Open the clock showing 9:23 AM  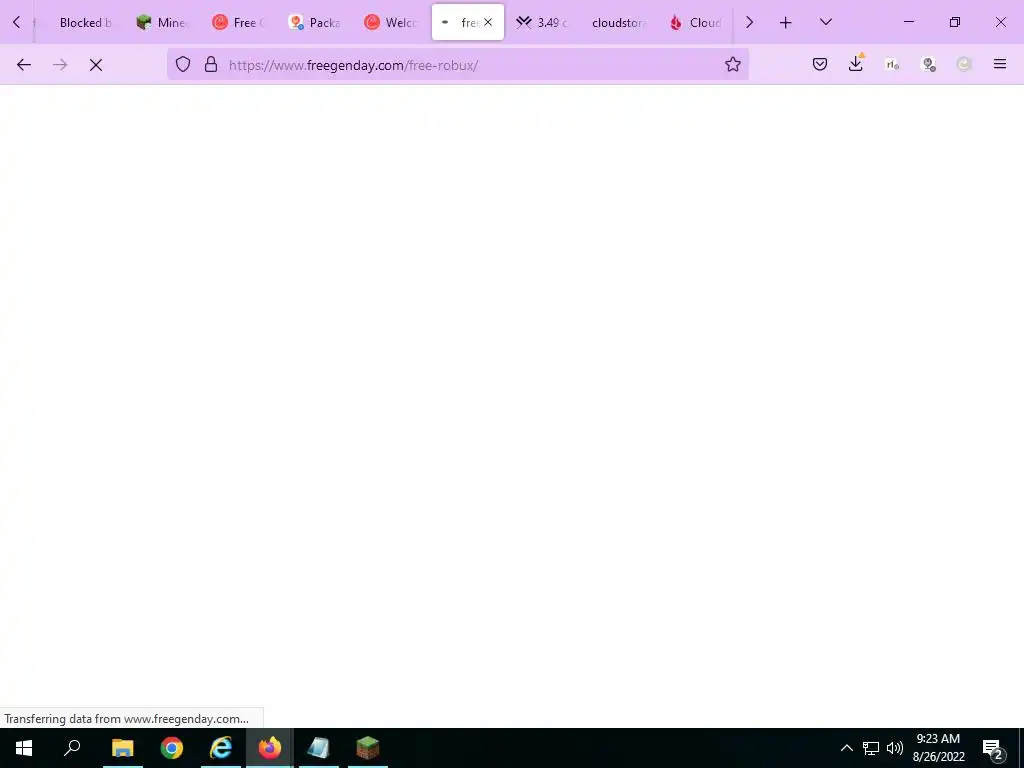pos(938,748)
